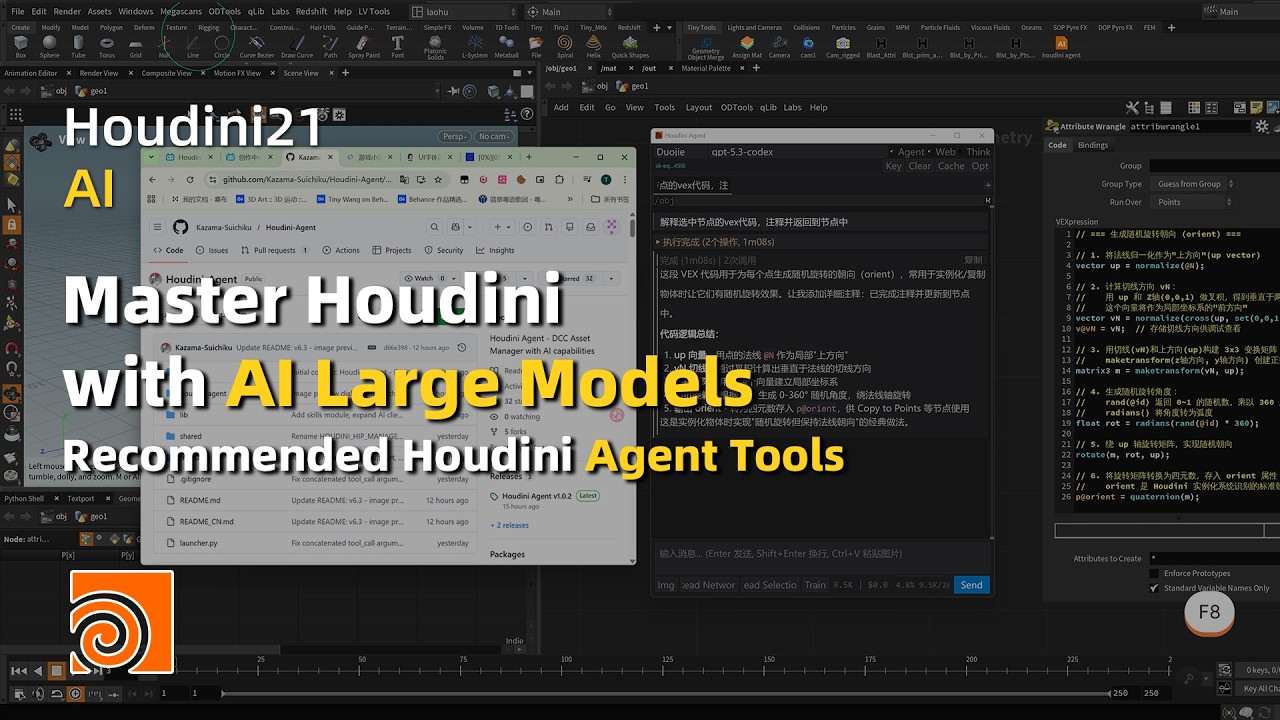Select the Sphere shelf tool

pos(50,46)
